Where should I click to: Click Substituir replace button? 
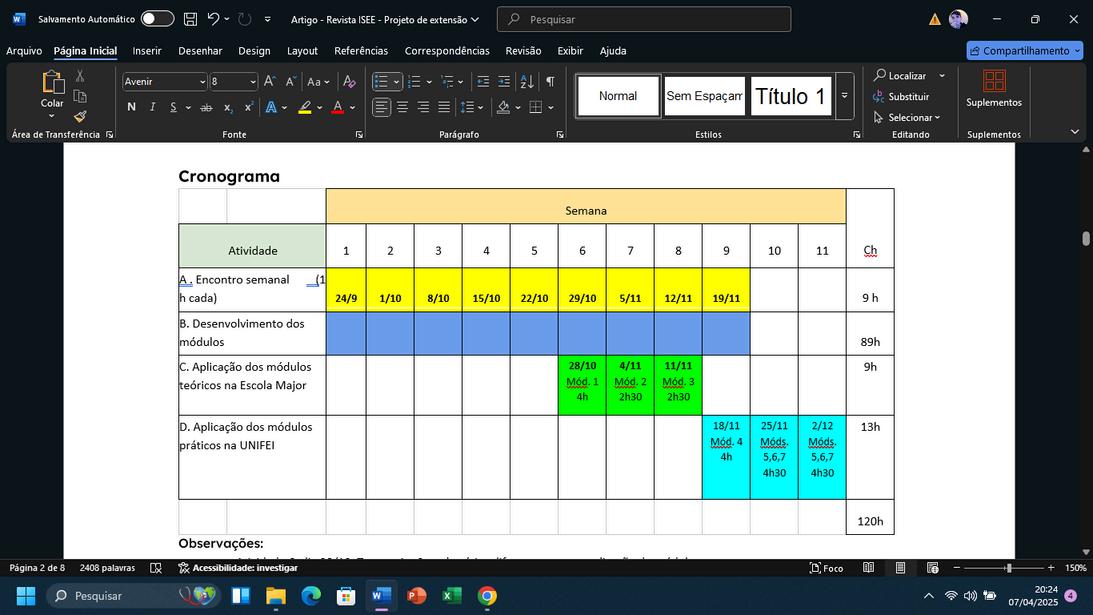click(901, 96)
